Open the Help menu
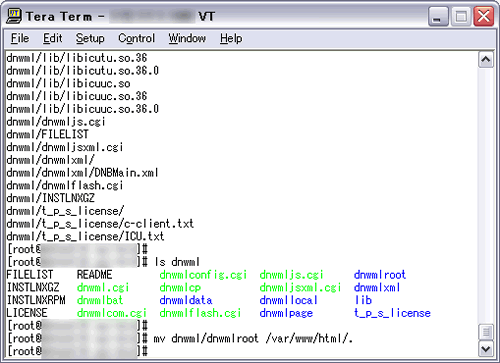Viewport: 500px width, 363px height. 231,38
